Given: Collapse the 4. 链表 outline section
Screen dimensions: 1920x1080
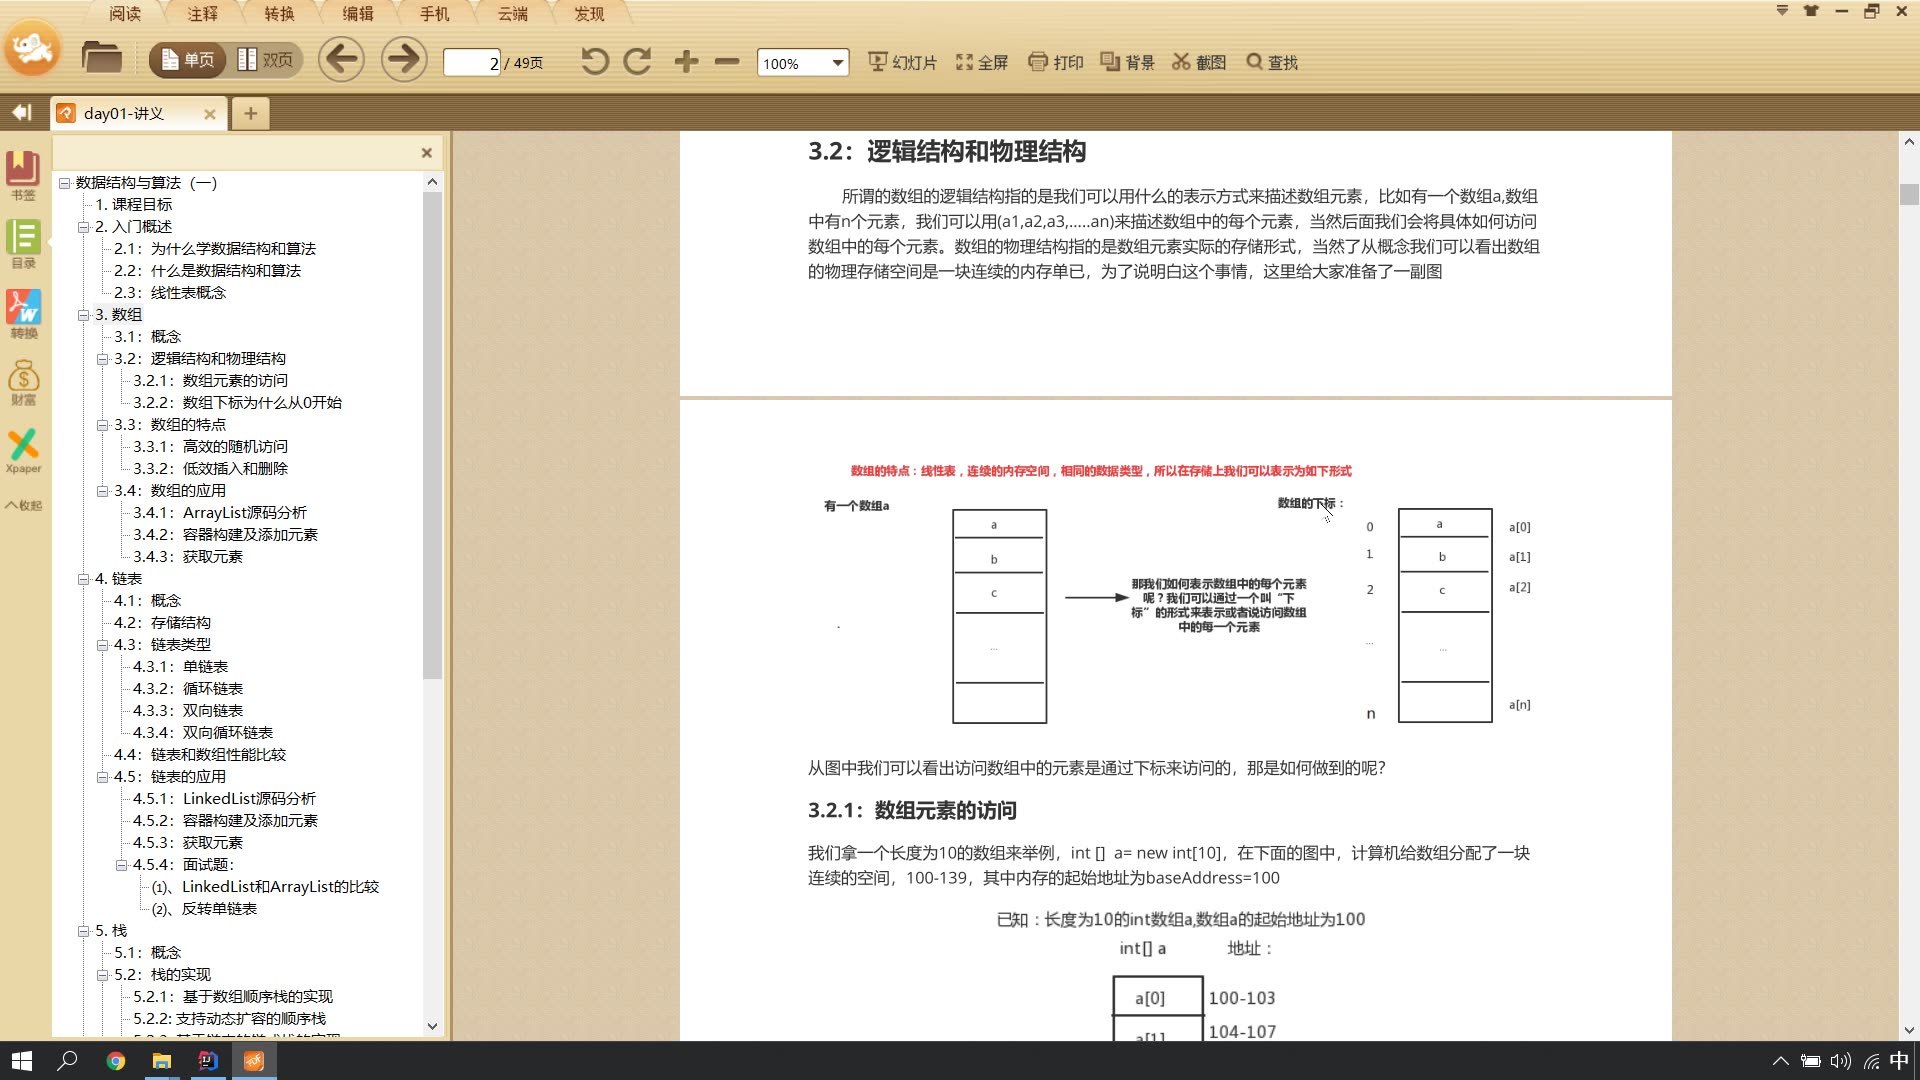Looking at the screenshot, I should (x=84, y=578).
